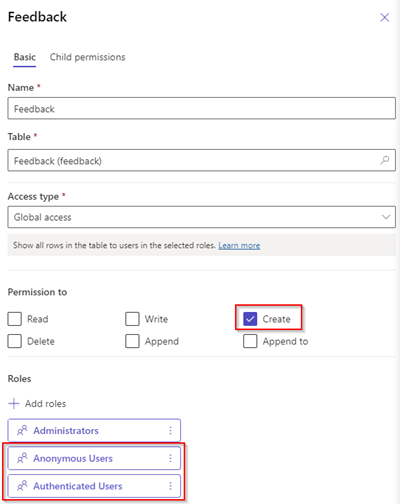Select the Basic tab
Image resolution: width=400 pixels, height=504 pixels.
pyautogui.click(x=25, y=57)
